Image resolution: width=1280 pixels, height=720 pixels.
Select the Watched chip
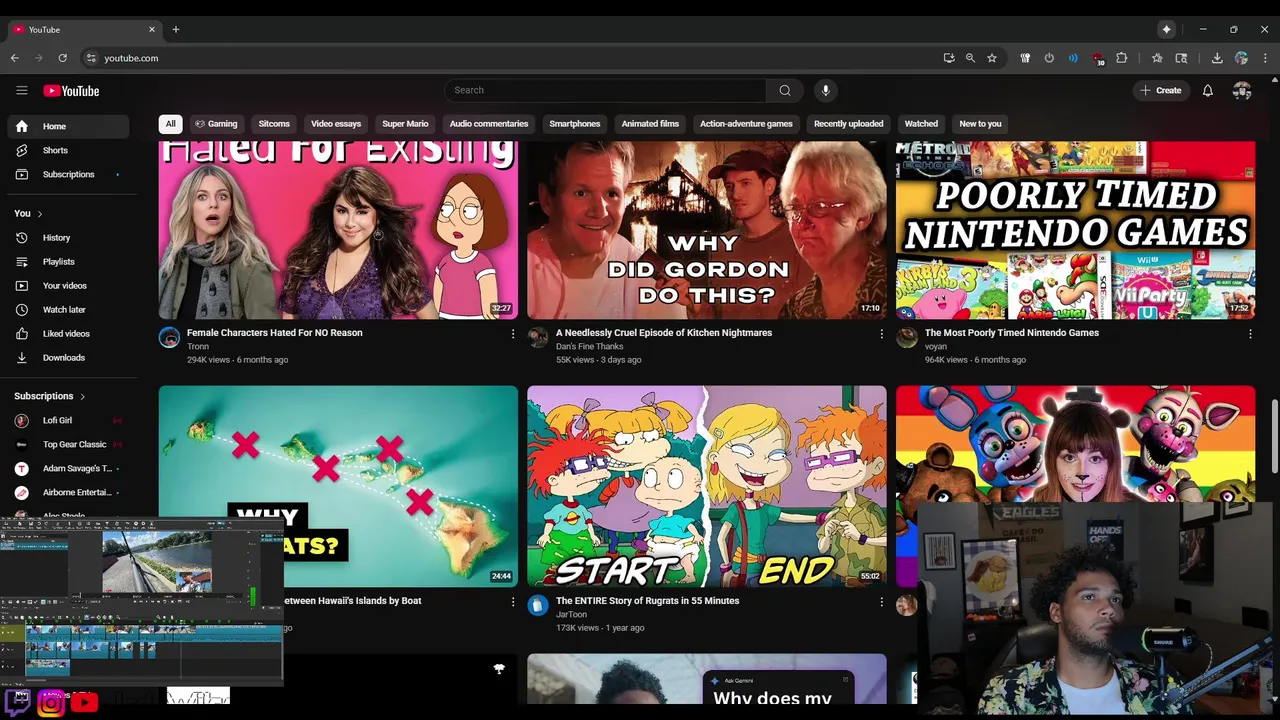pyautogui.click(x=921, y=124)
